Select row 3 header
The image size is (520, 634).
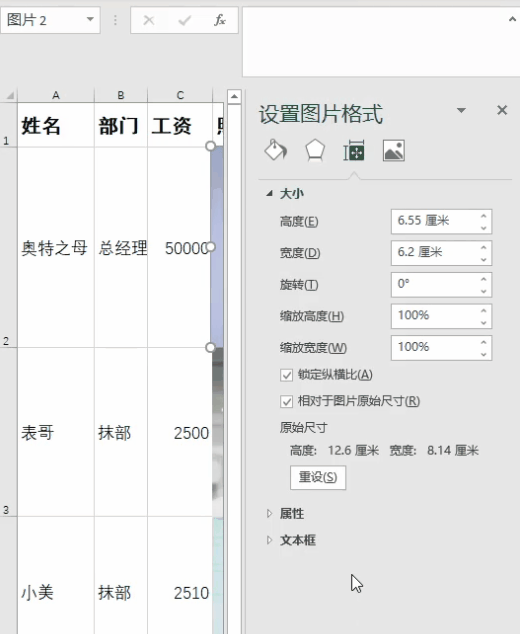click(8, 432)
